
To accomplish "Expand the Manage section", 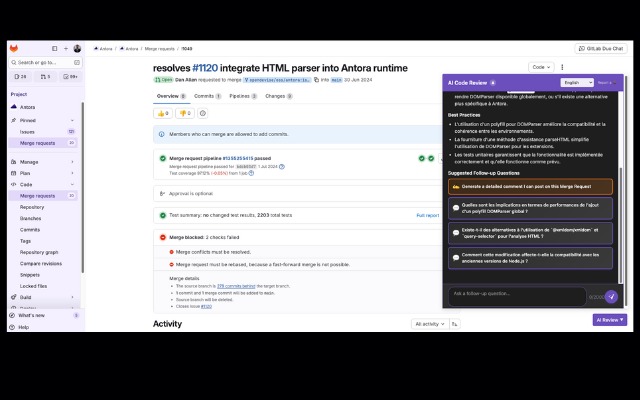I will point(43,162).
